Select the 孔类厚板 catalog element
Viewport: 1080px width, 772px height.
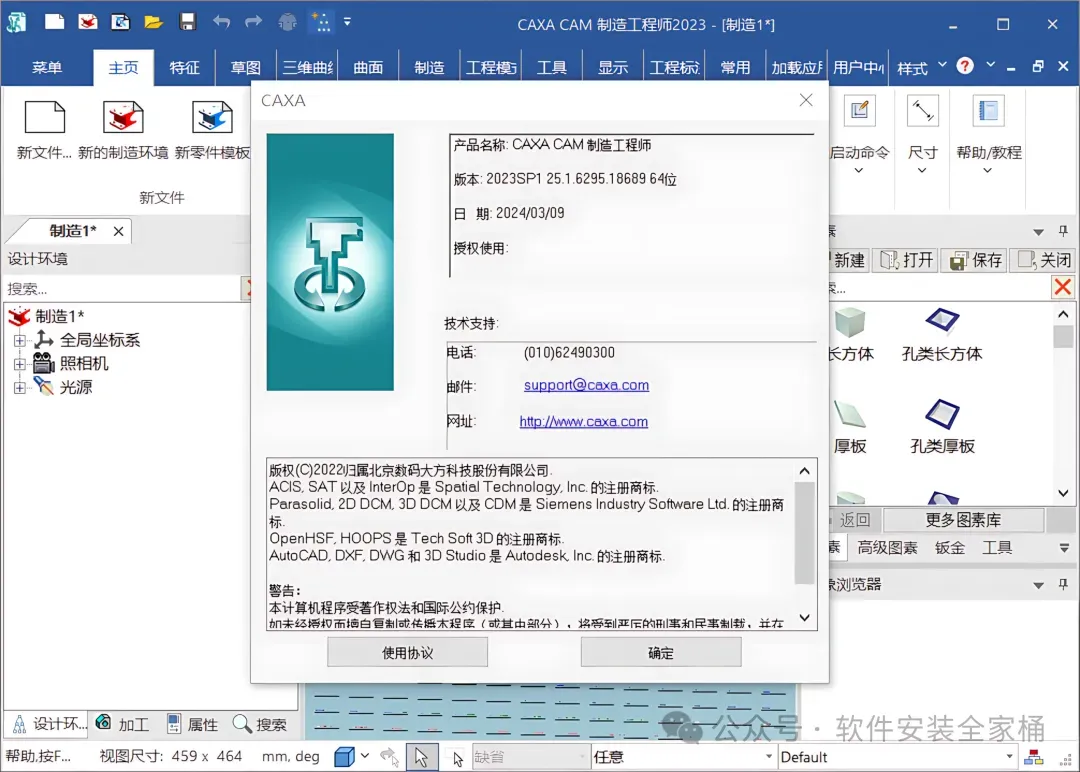tap(942, 427)
